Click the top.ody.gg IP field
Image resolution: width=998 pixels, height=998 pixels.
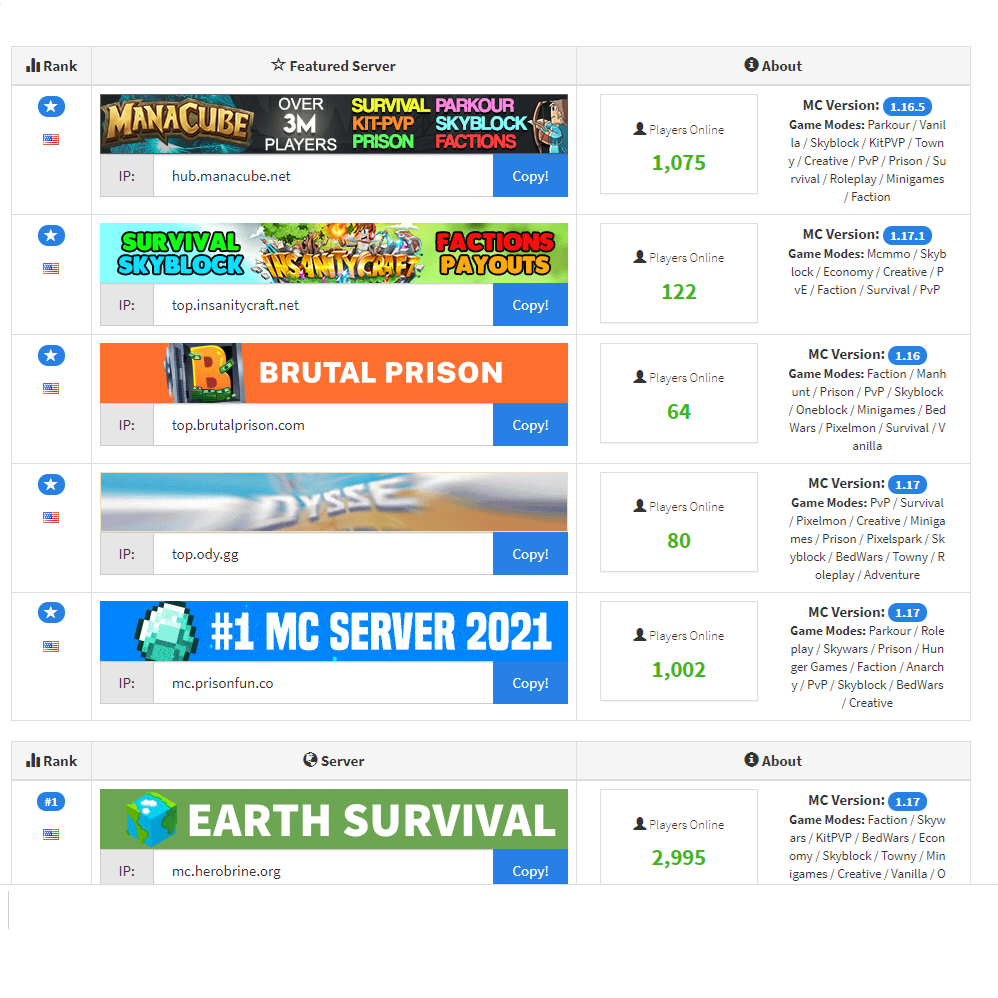[x=323, y=554]
